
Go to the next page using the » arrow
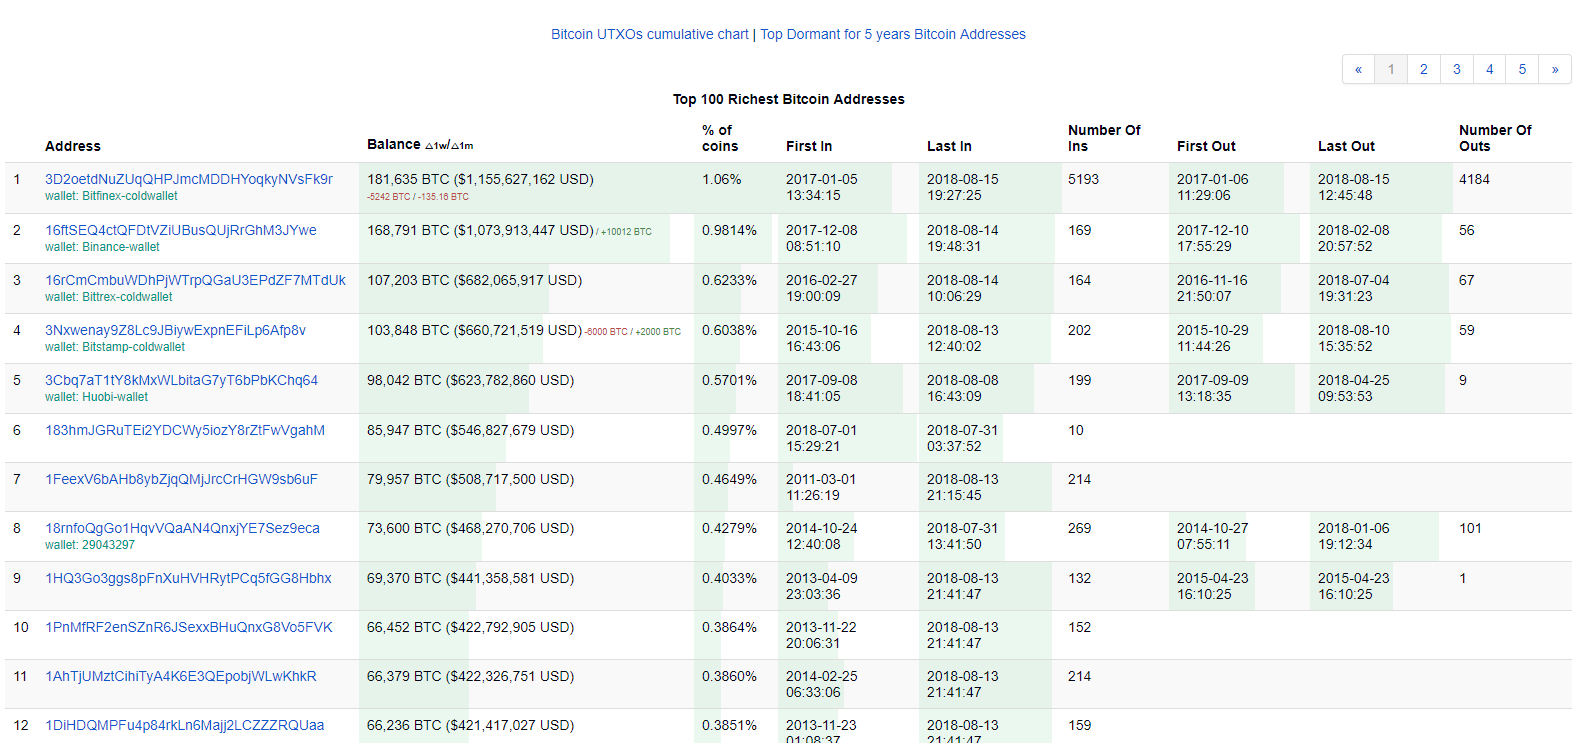[1554, 69]
